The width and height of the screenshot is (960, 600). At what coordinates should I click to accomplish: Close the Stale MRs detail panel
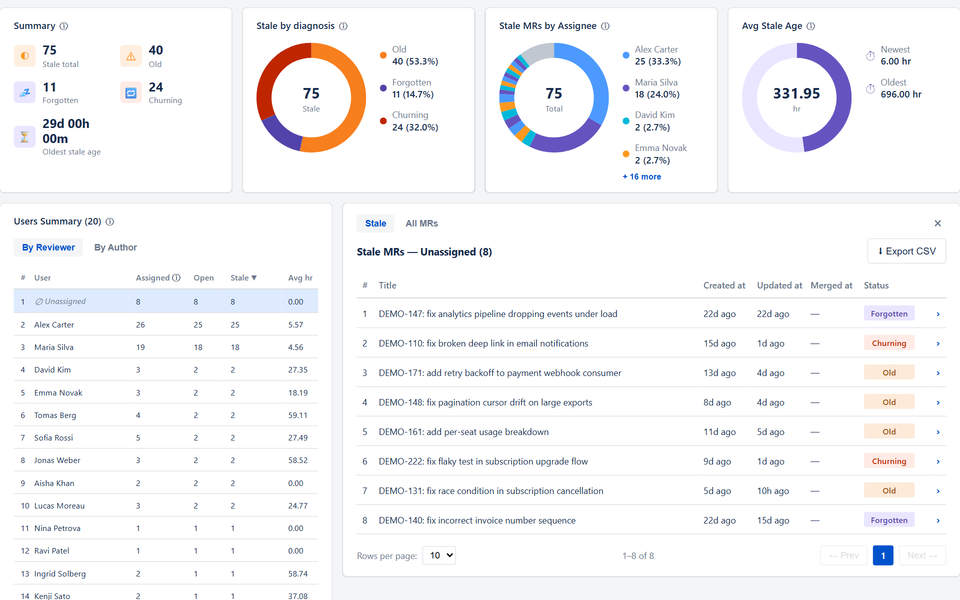coord(937,223)
